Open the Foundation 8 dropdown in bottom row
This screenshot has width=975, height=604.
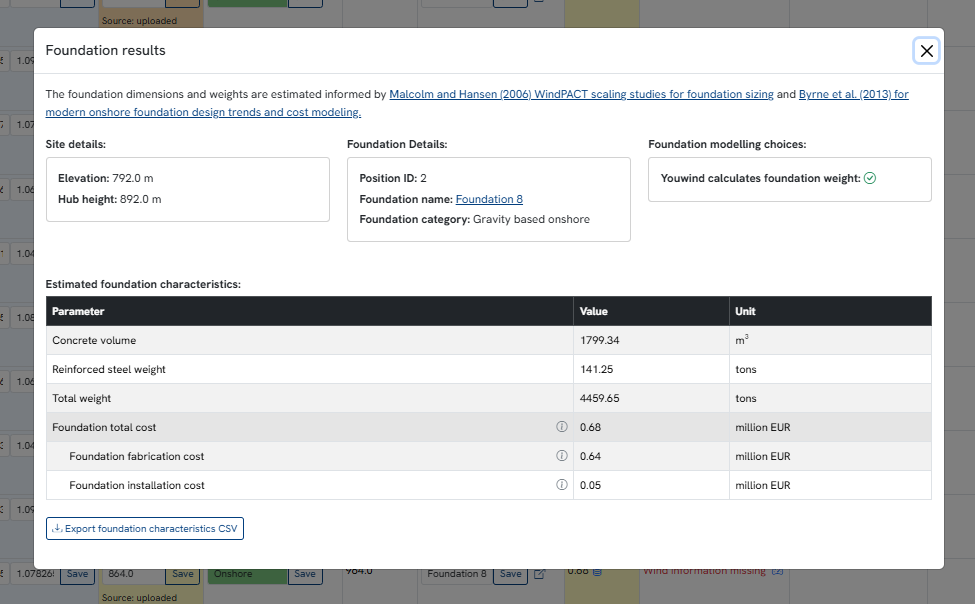(457, 574)
